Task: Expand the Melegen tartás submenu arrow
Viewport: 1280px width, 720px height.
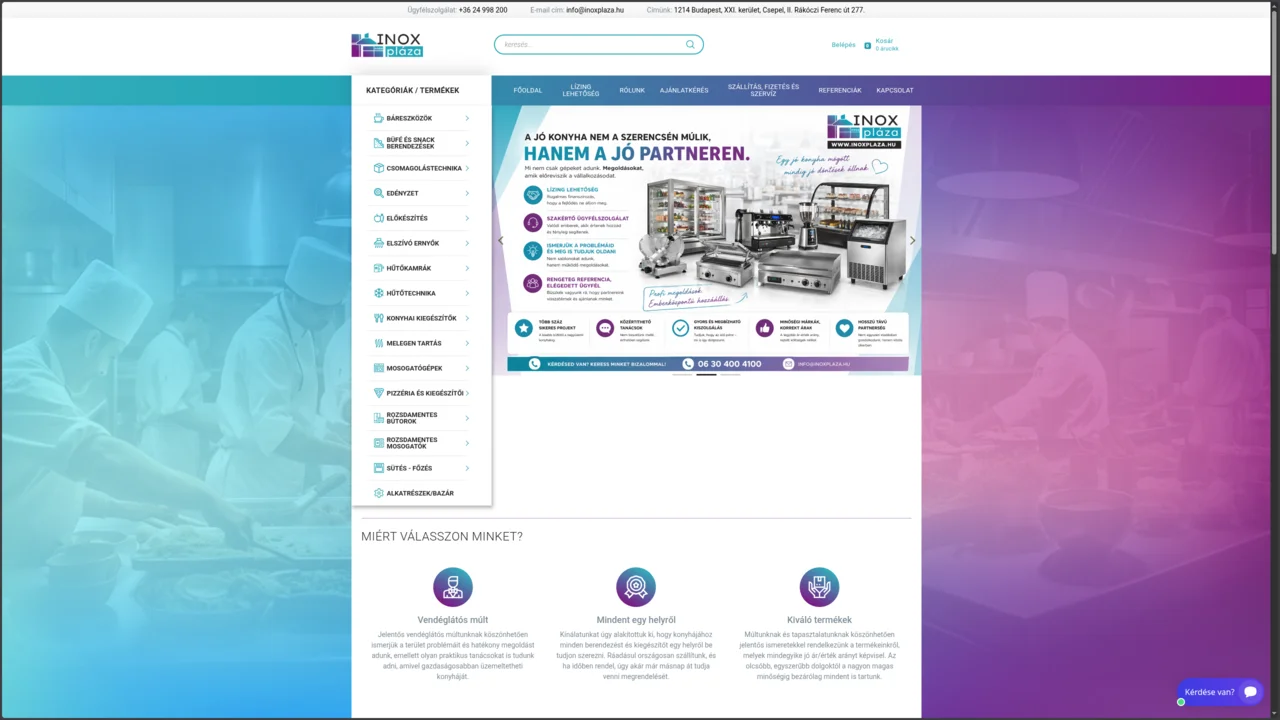Action: pos(467,343)
